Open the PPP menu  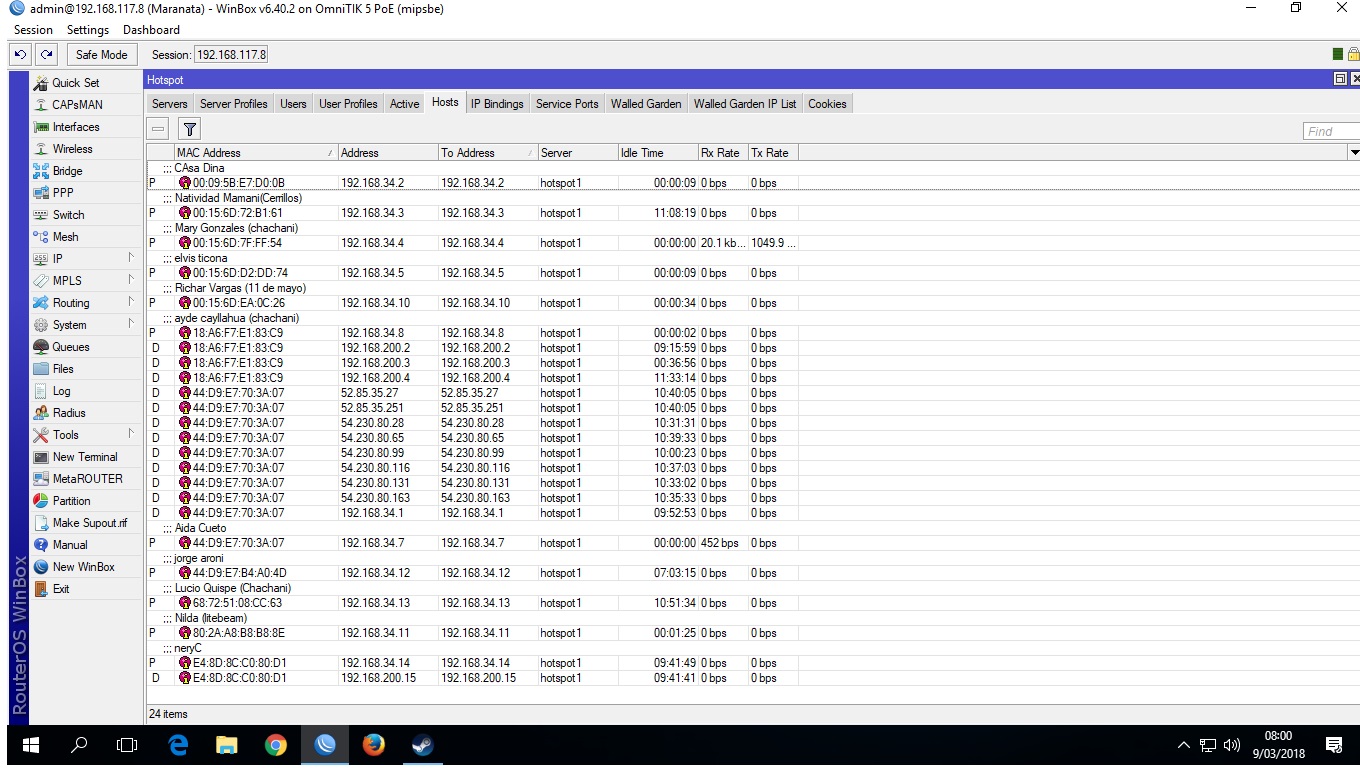(x=63, y=193)
